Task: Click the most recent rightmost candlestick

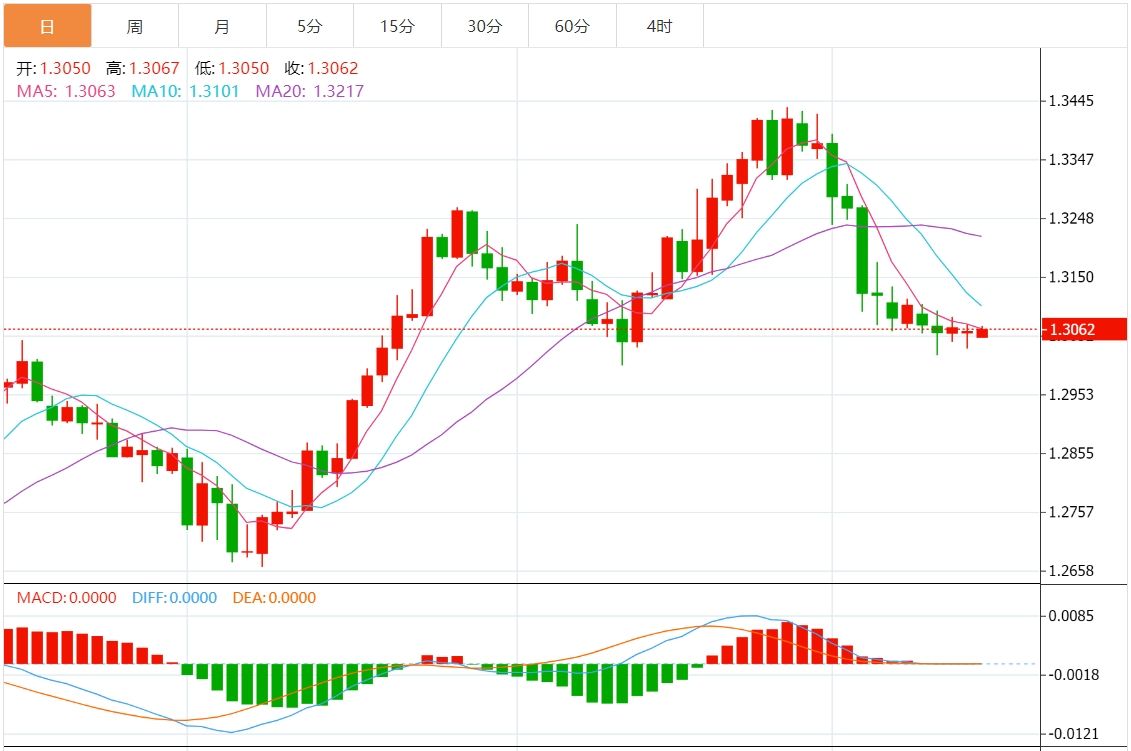Action: (x=982, y=332)
